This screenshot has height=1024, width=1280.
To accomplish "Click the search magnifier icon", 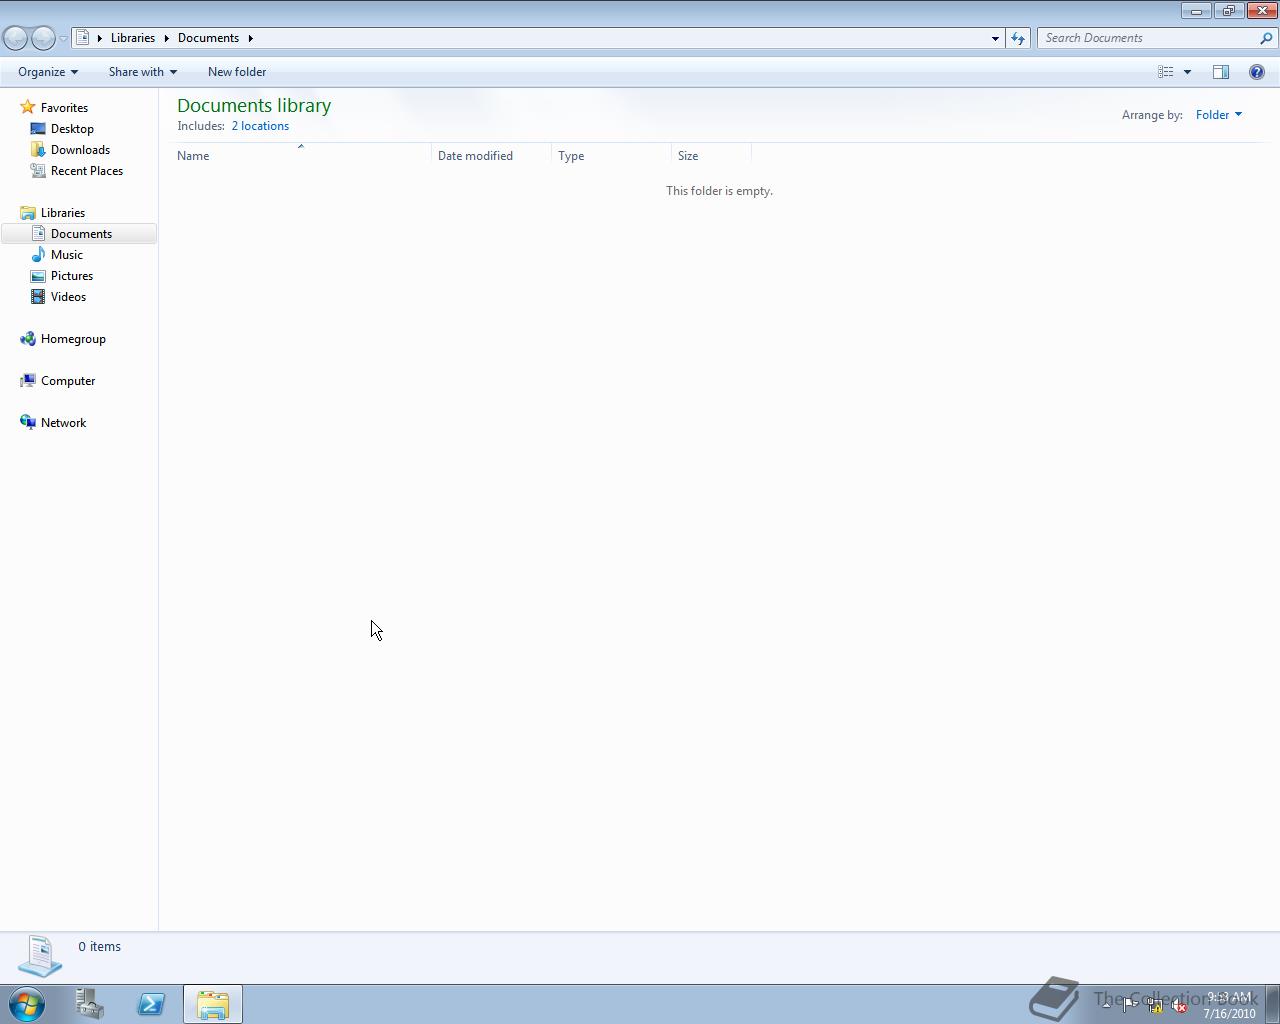I will [1266, 38].
